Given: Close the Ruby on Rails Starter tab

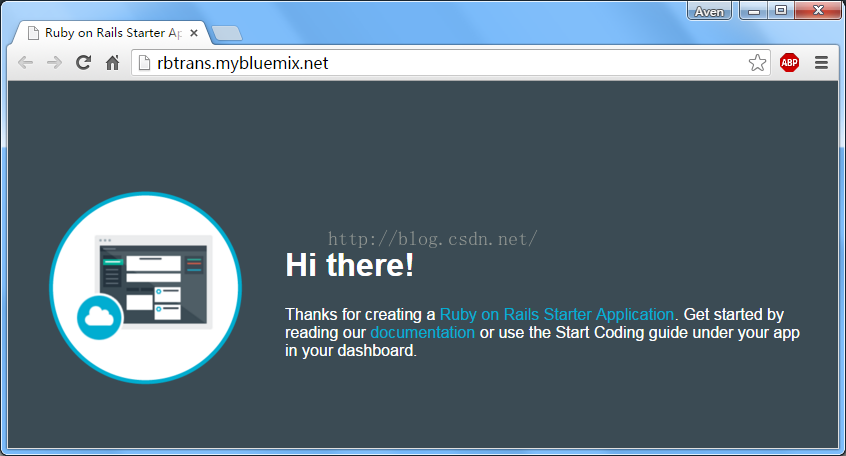Looking at the screenshot, I should point(194,33).
